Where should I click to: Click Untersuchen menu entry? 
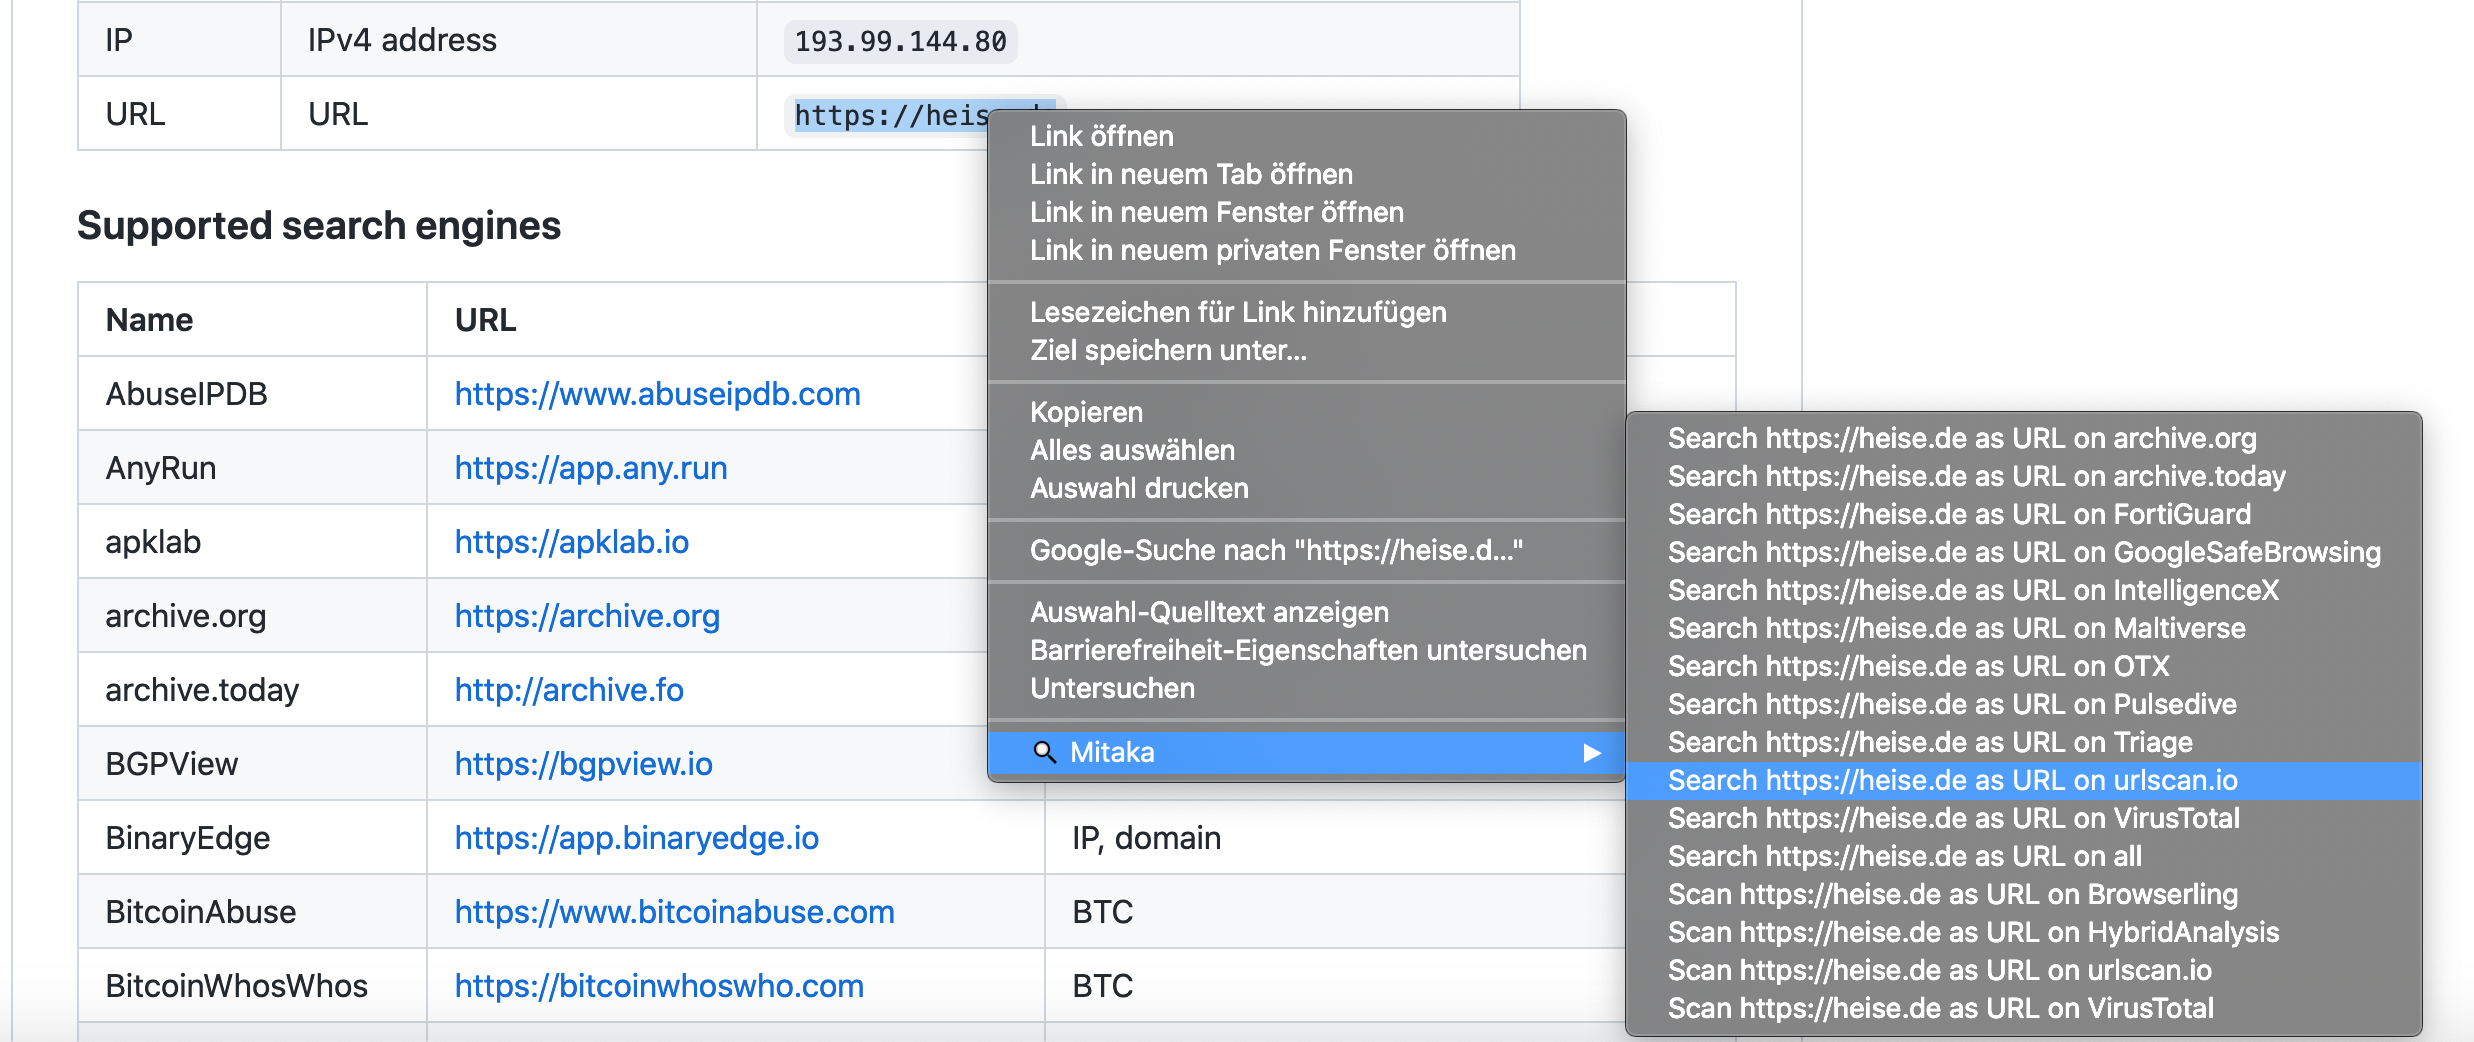tap(1112, 689)
